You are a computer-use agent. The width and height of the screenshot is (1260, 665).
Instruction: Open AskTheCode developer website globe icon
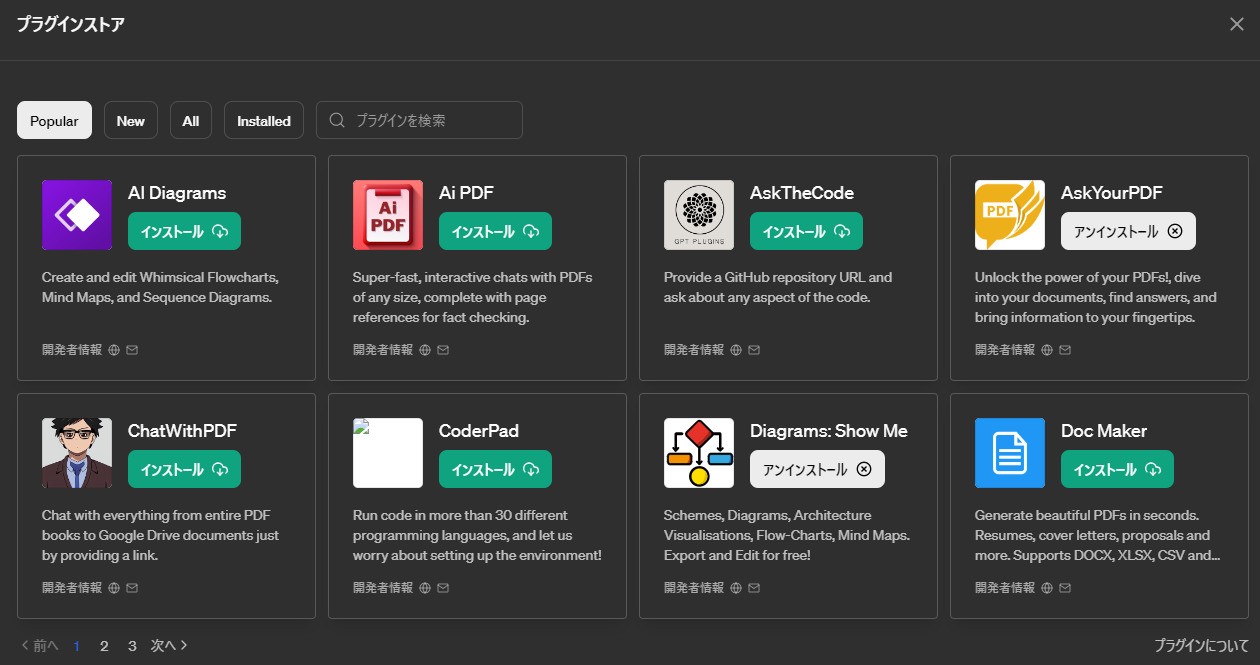[x=736, y=350]
